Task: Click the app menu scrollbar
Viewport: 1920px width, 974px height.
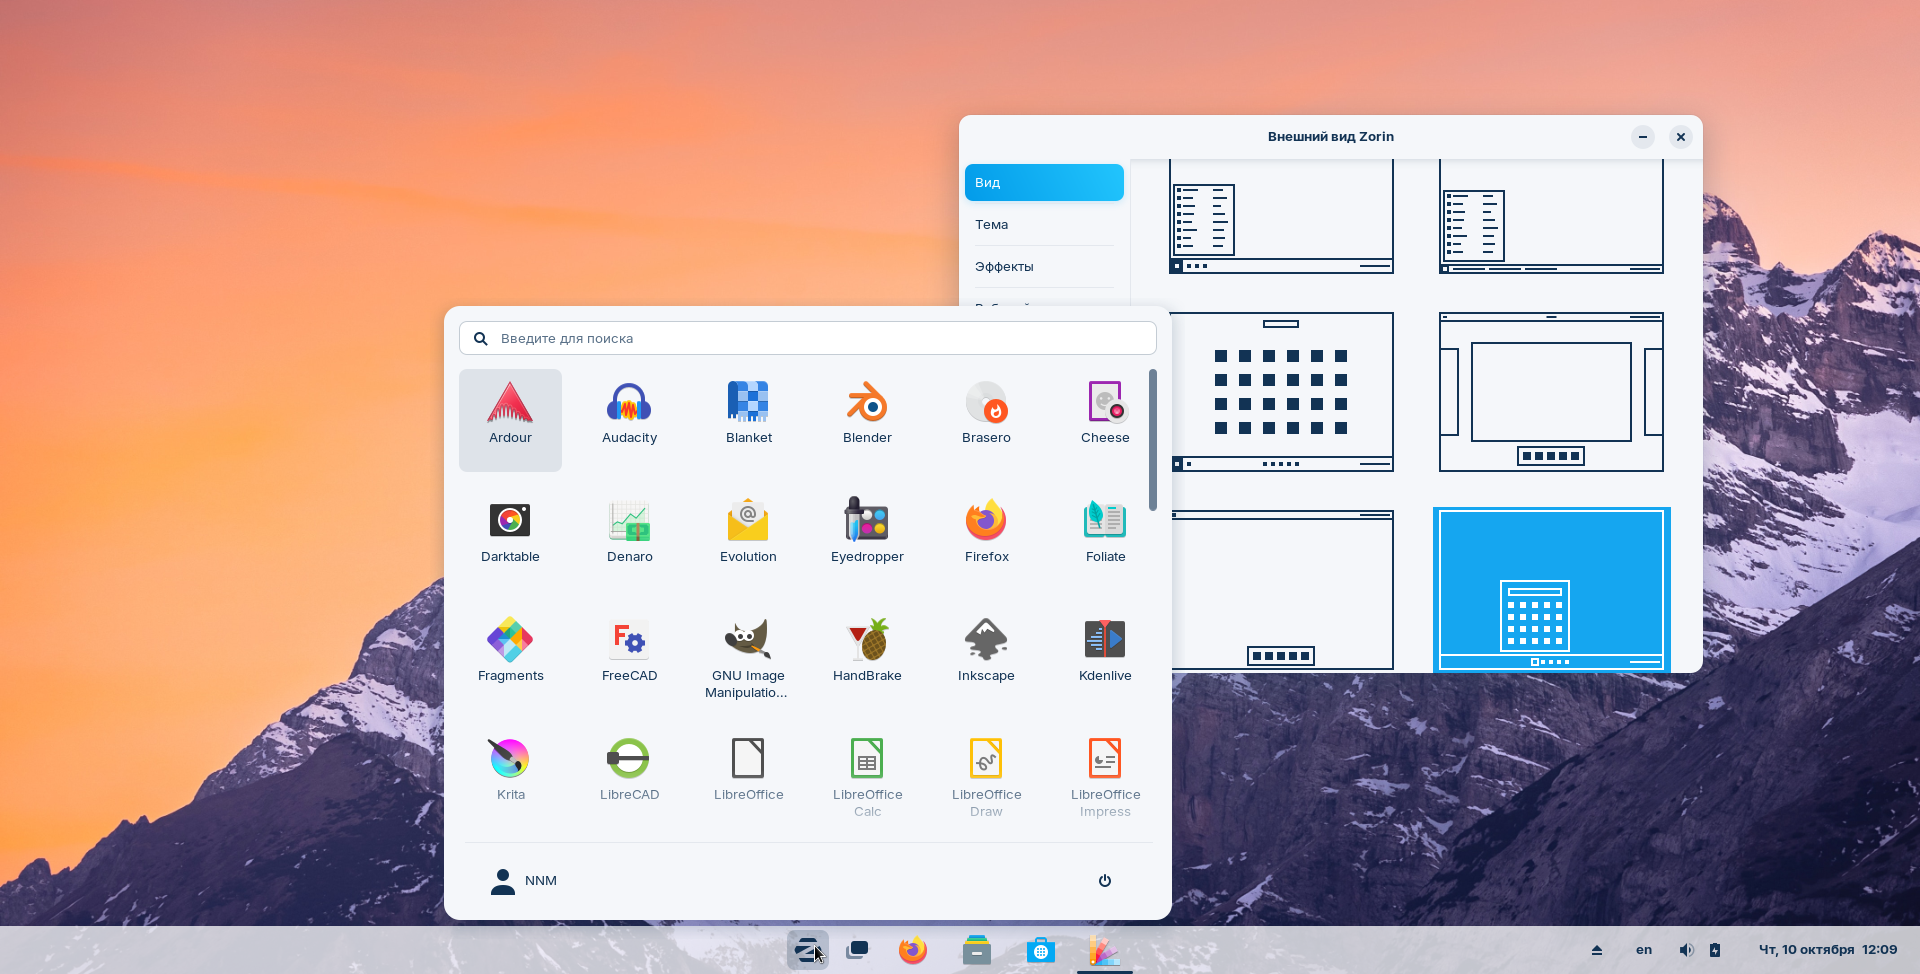Action: (1153, 440)
